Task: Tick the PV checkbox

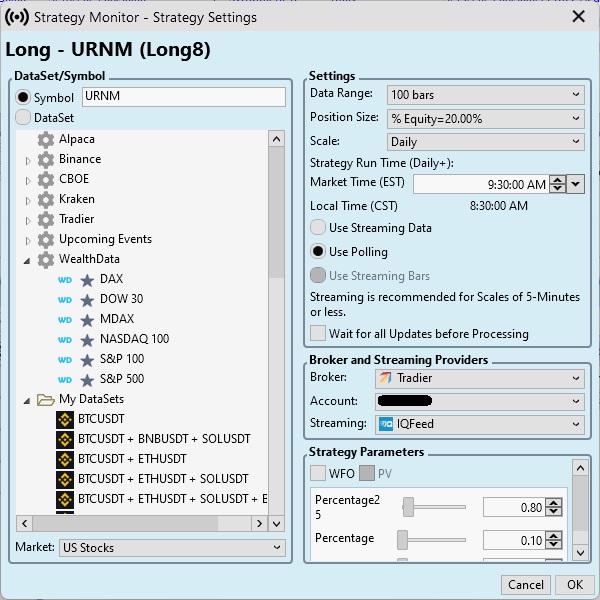Action: click(367, 473)
